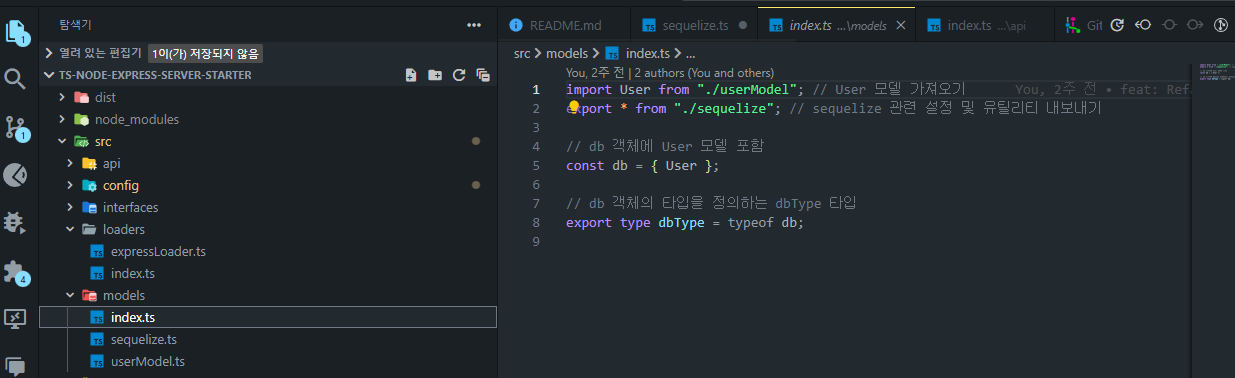Open previous revision with left-arrow commit icon
1235x378 pixels.
pos(1144,25)
